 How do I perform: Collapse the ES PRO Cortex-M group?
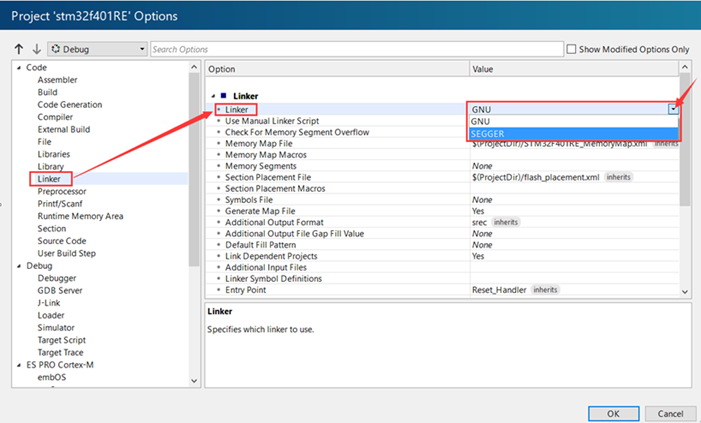(19, 365)
